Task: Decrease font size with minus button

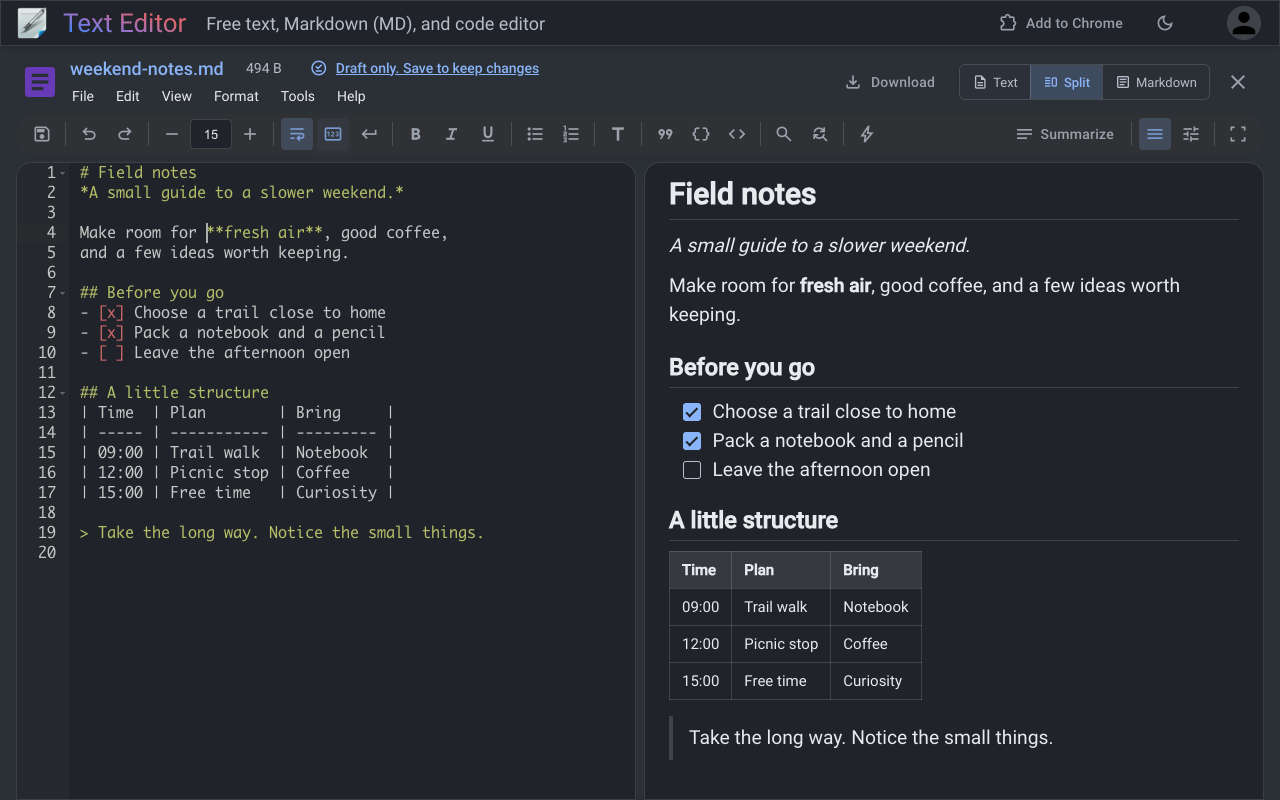Action: [x=172, y=134]
